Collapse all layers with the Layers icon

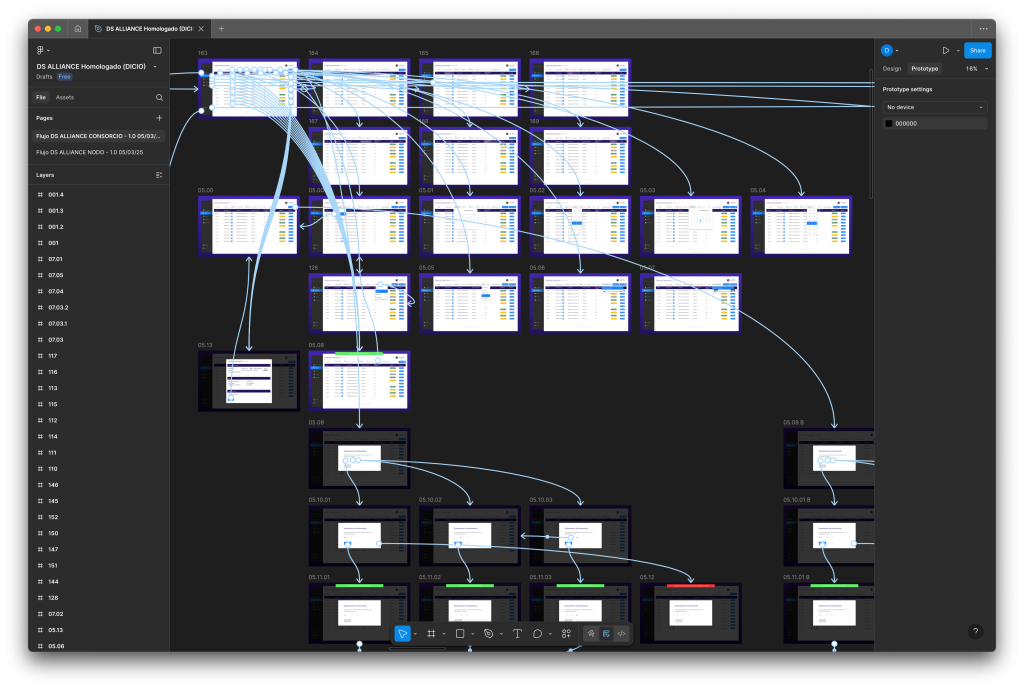[159, 175]
